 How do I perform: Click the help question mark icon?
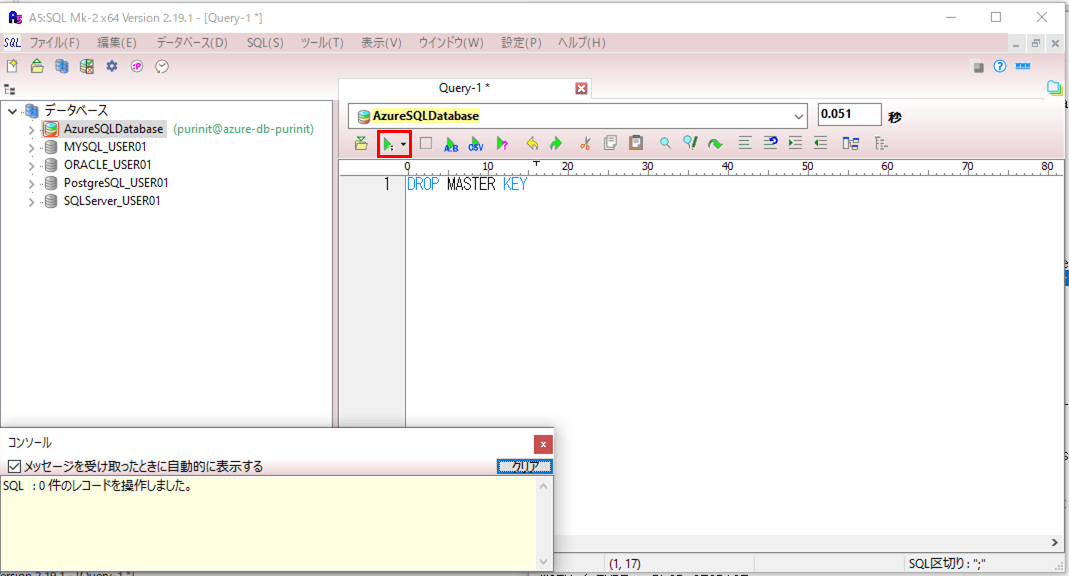pyautogui.click(x=999, y=66)
